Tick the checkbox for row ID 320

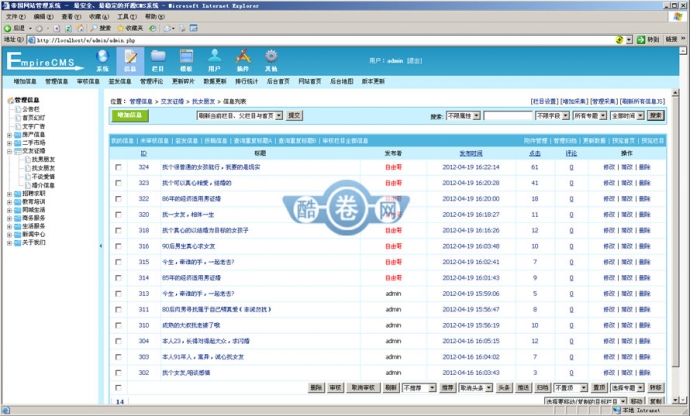118,215
